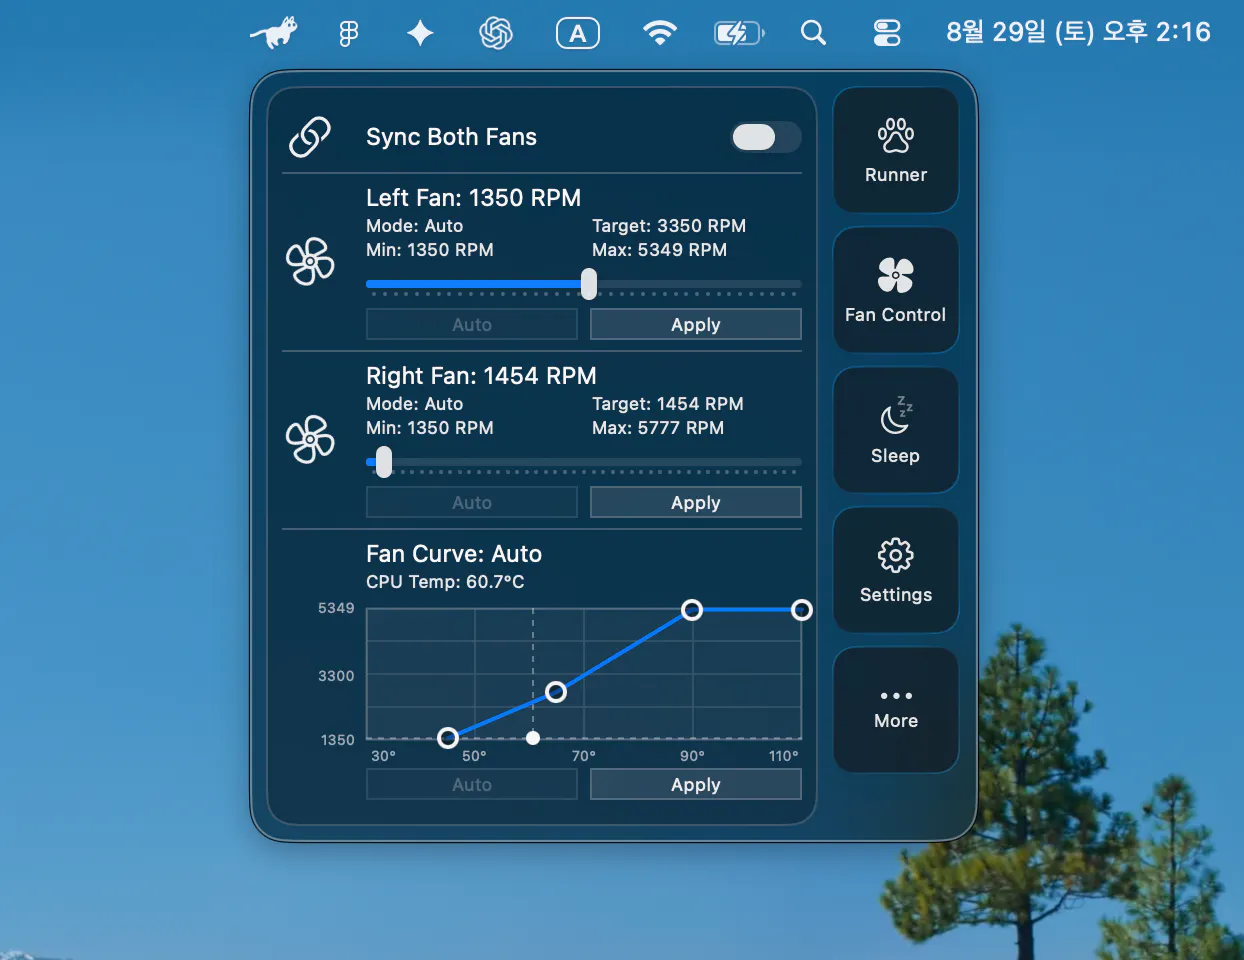Apply the Left Fan speed

point(696,324)
